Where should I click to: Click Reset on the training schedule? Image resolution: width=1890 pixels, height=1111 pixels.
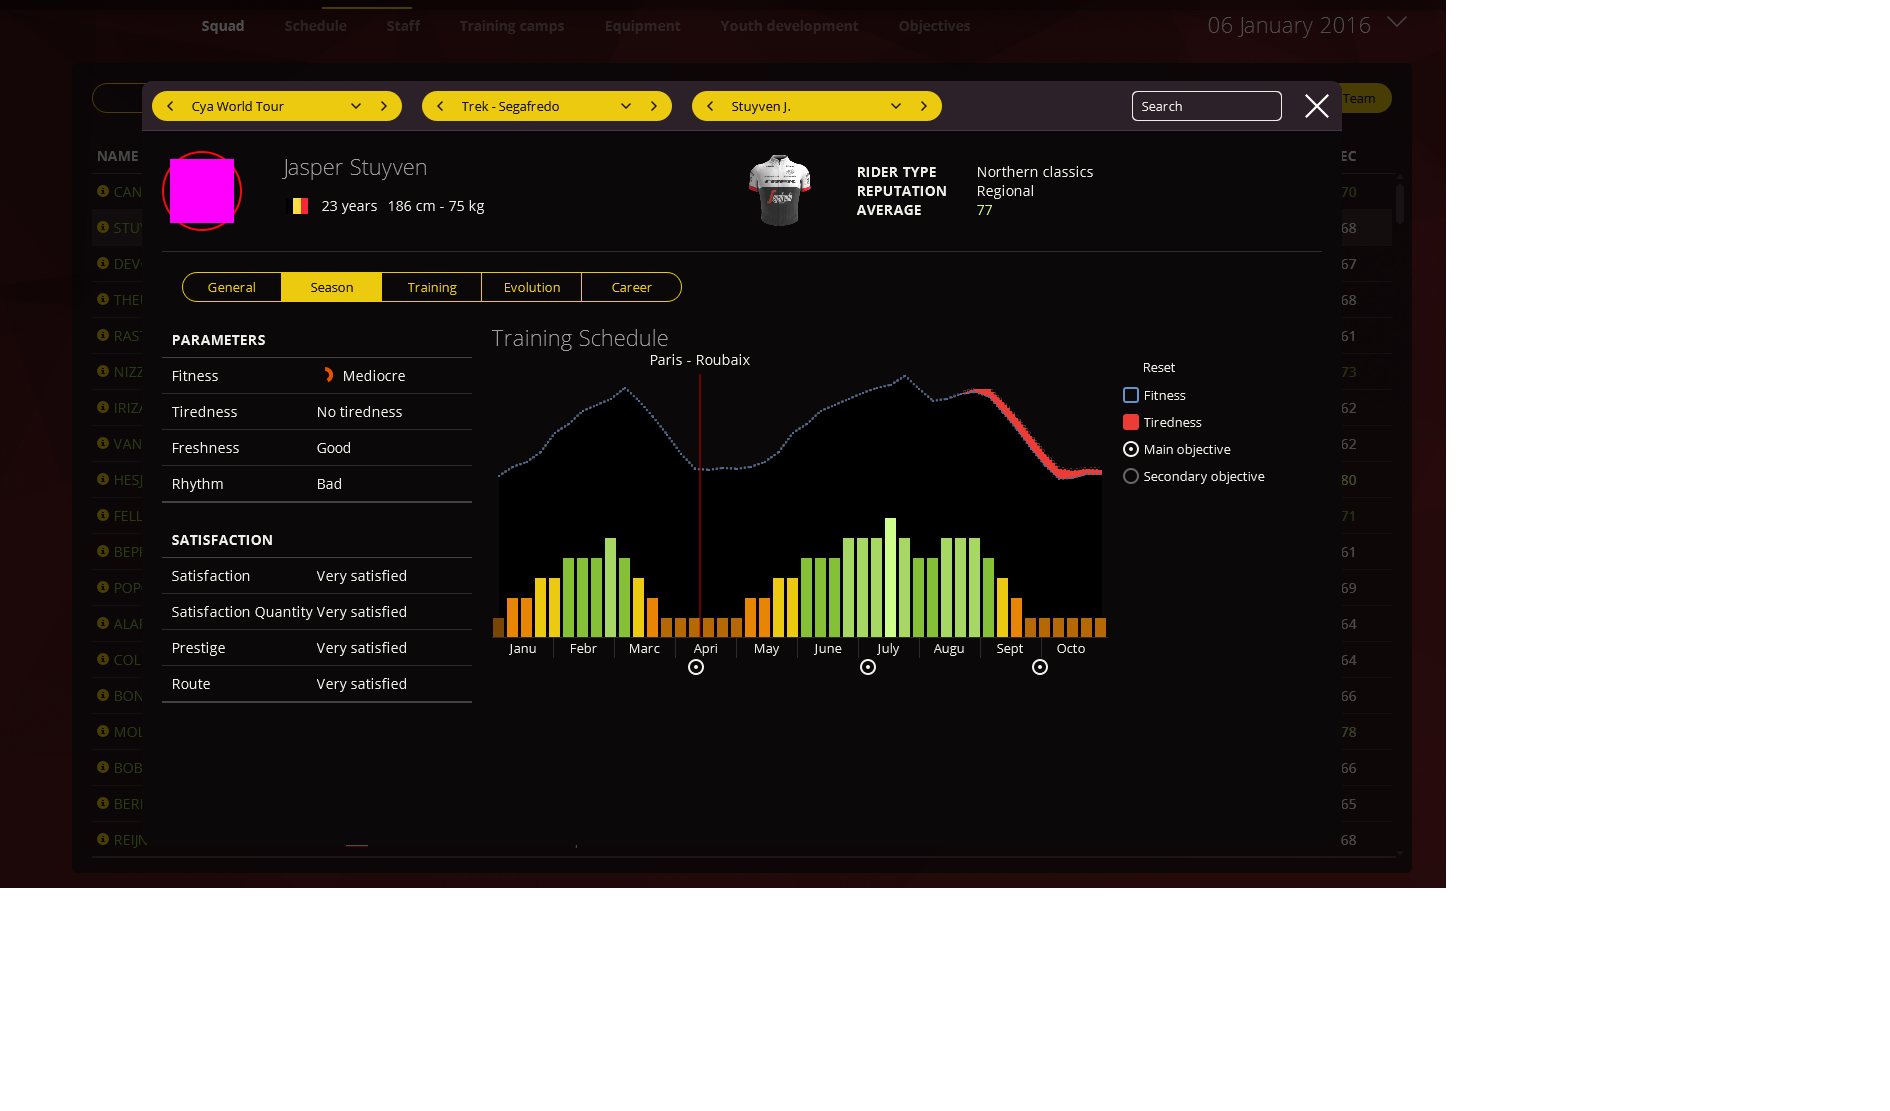coord(1158,368)
